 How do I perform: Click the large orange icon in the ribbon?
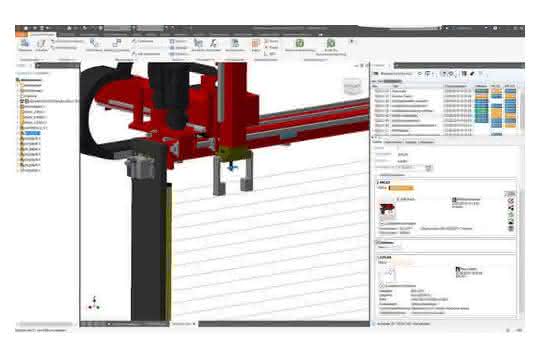pyautogui.click(x=256, y=44)
